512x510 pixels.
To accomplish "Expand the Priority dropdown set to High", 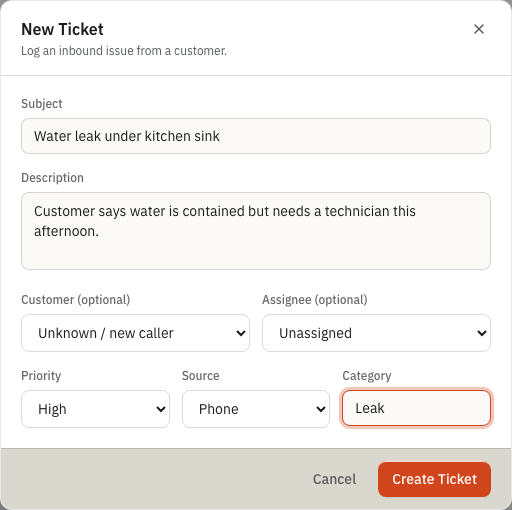I will [95, 409].
